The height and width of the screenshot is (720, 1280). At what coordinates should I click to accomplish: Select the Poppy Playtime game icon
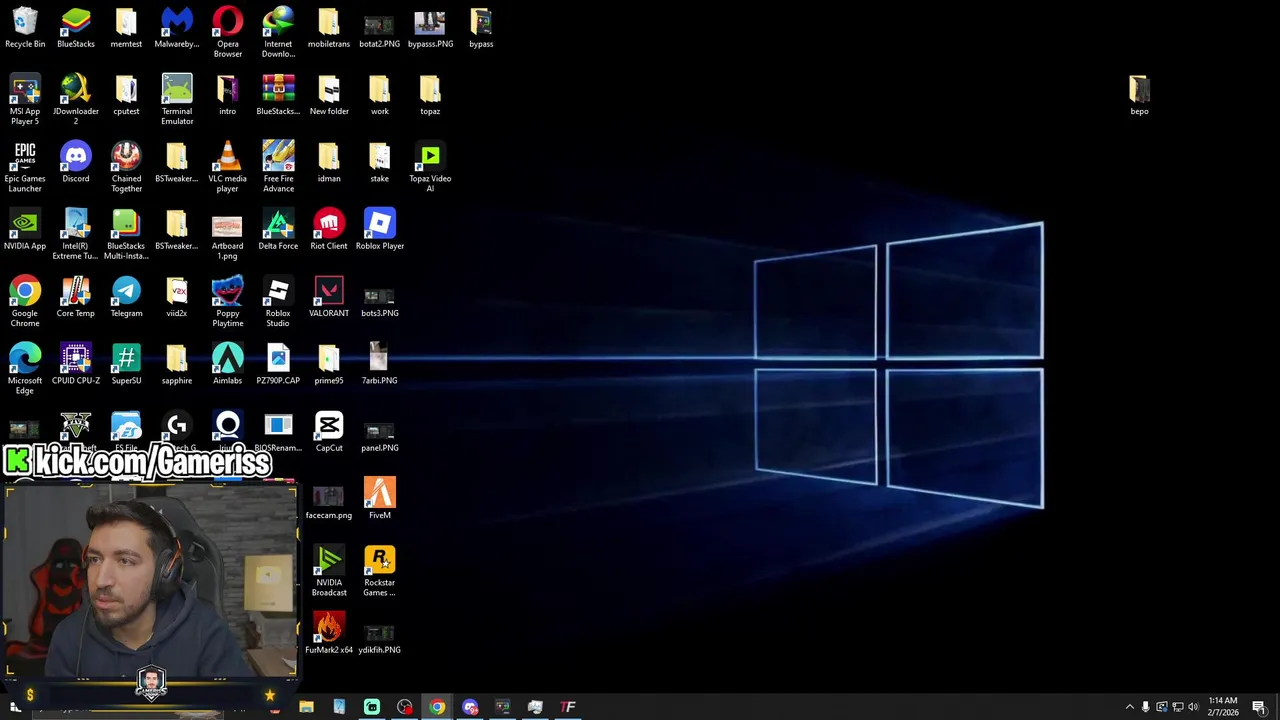(227, 301)
